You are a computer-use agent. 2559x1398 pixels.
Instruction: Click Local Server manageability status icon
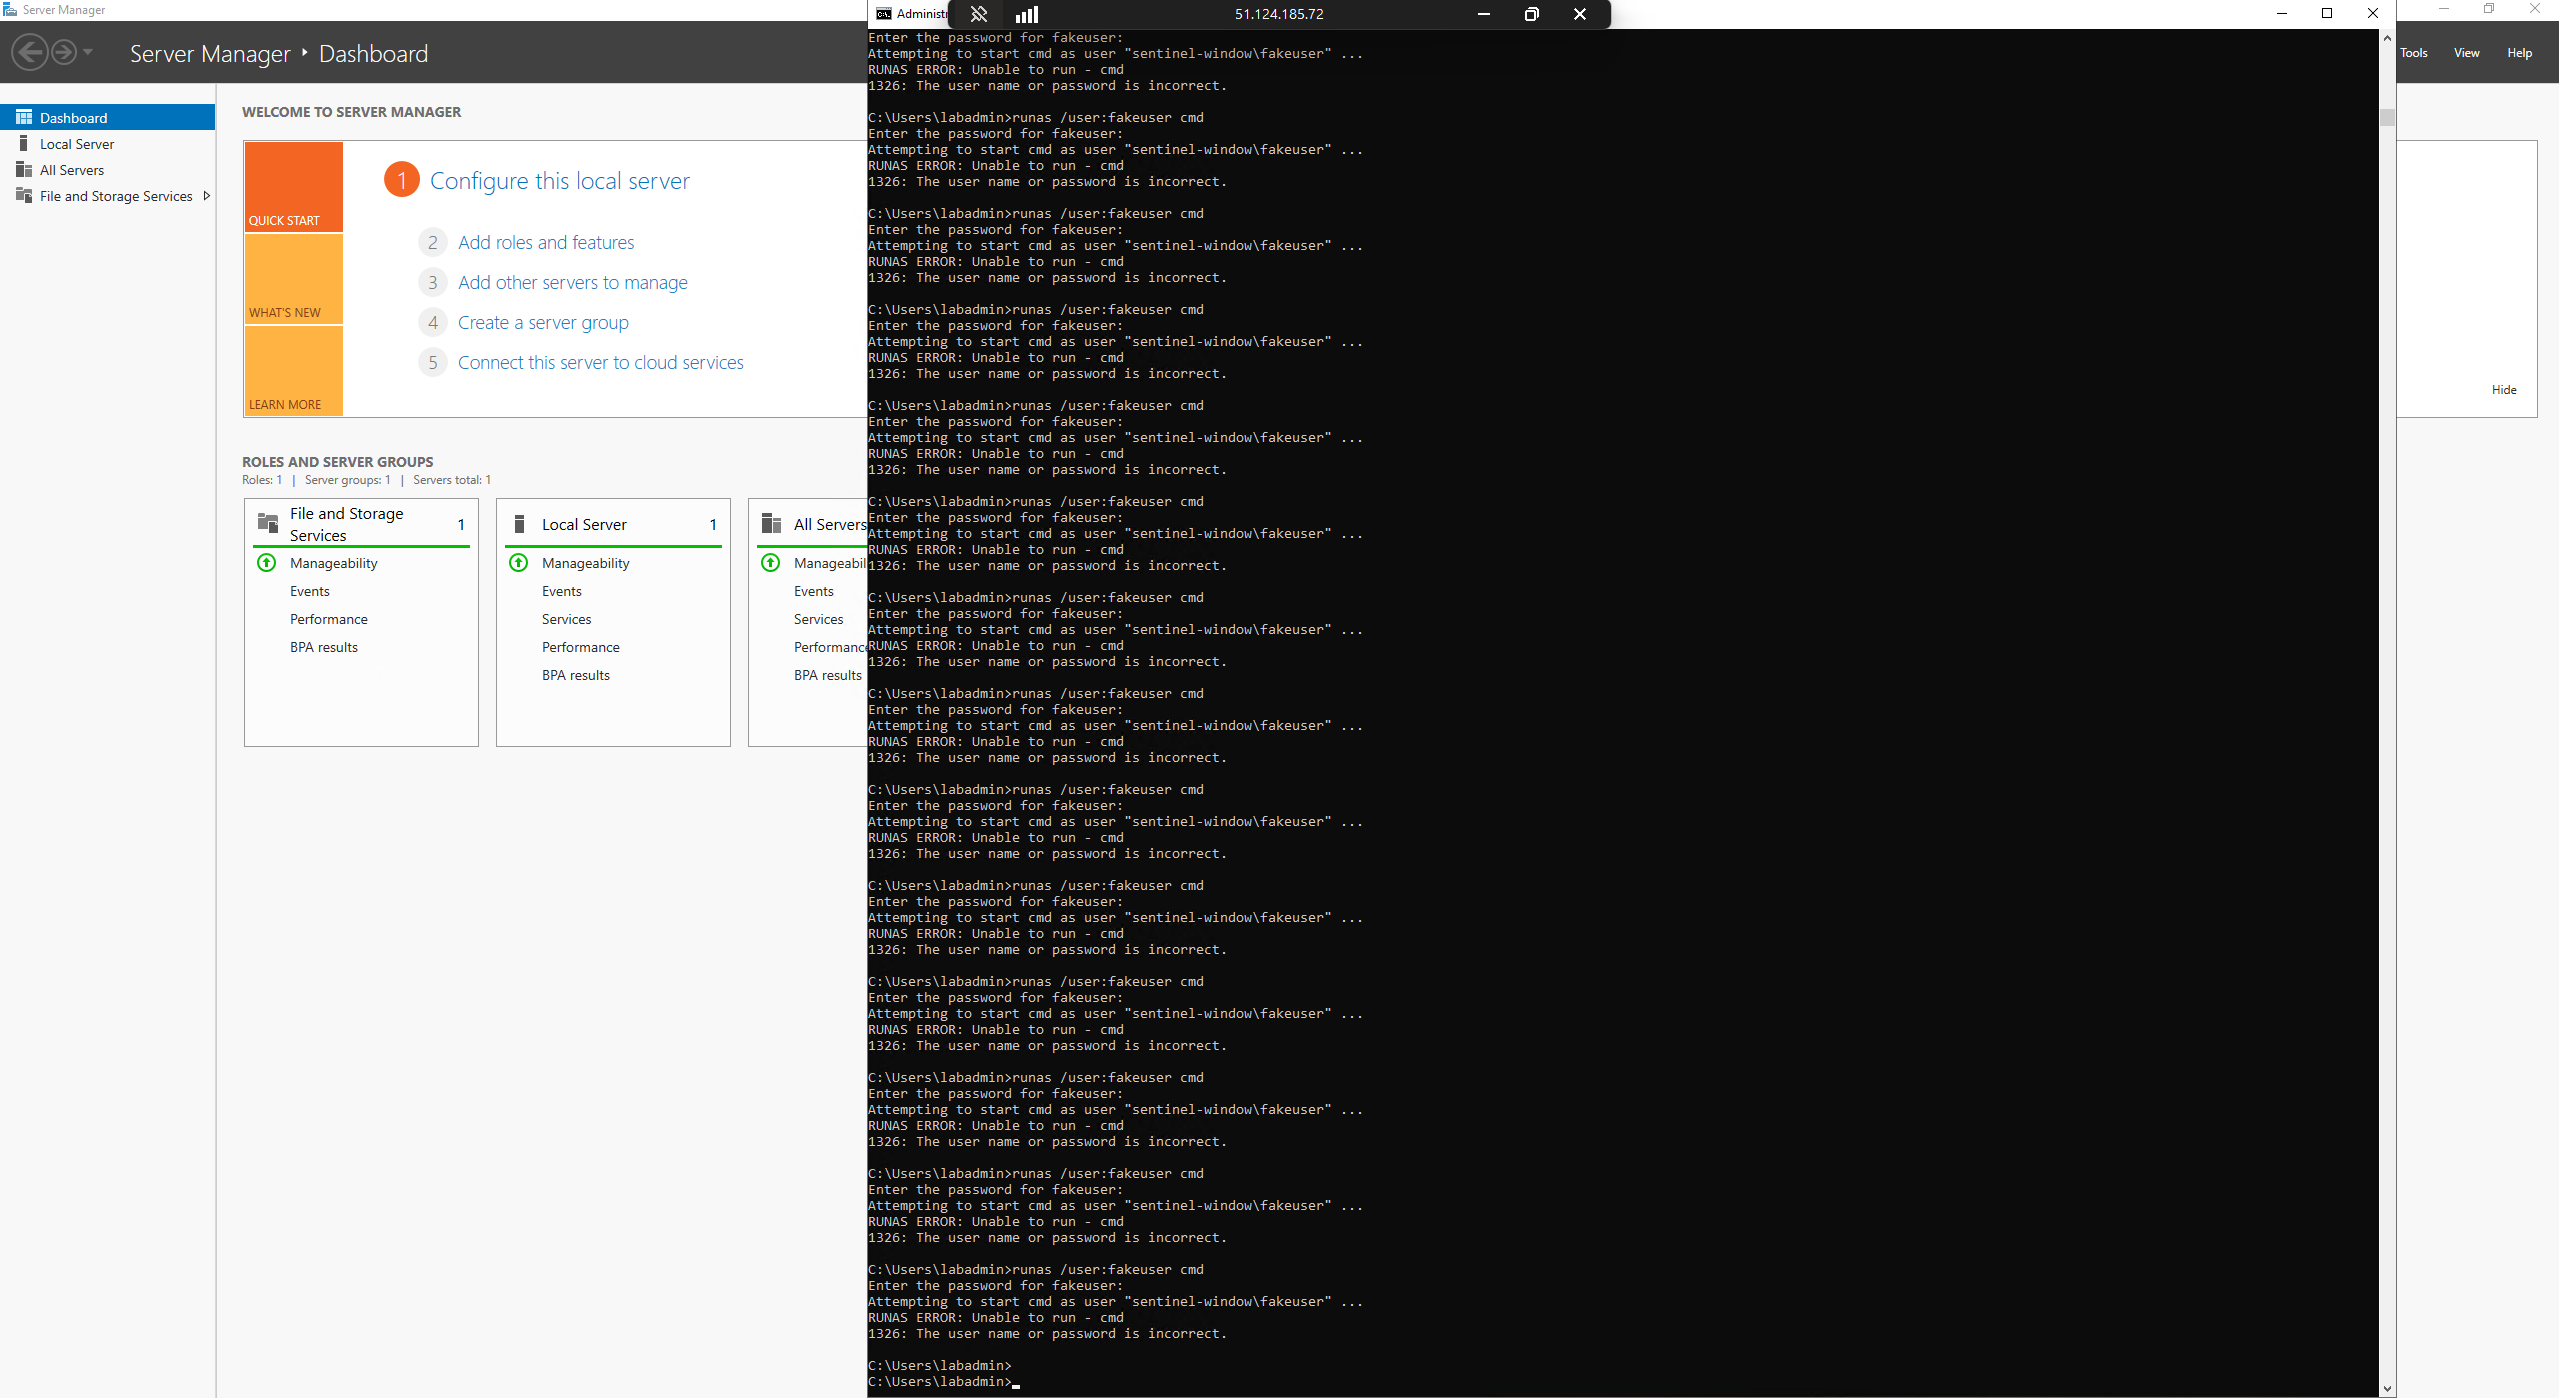tap(519, 563)
